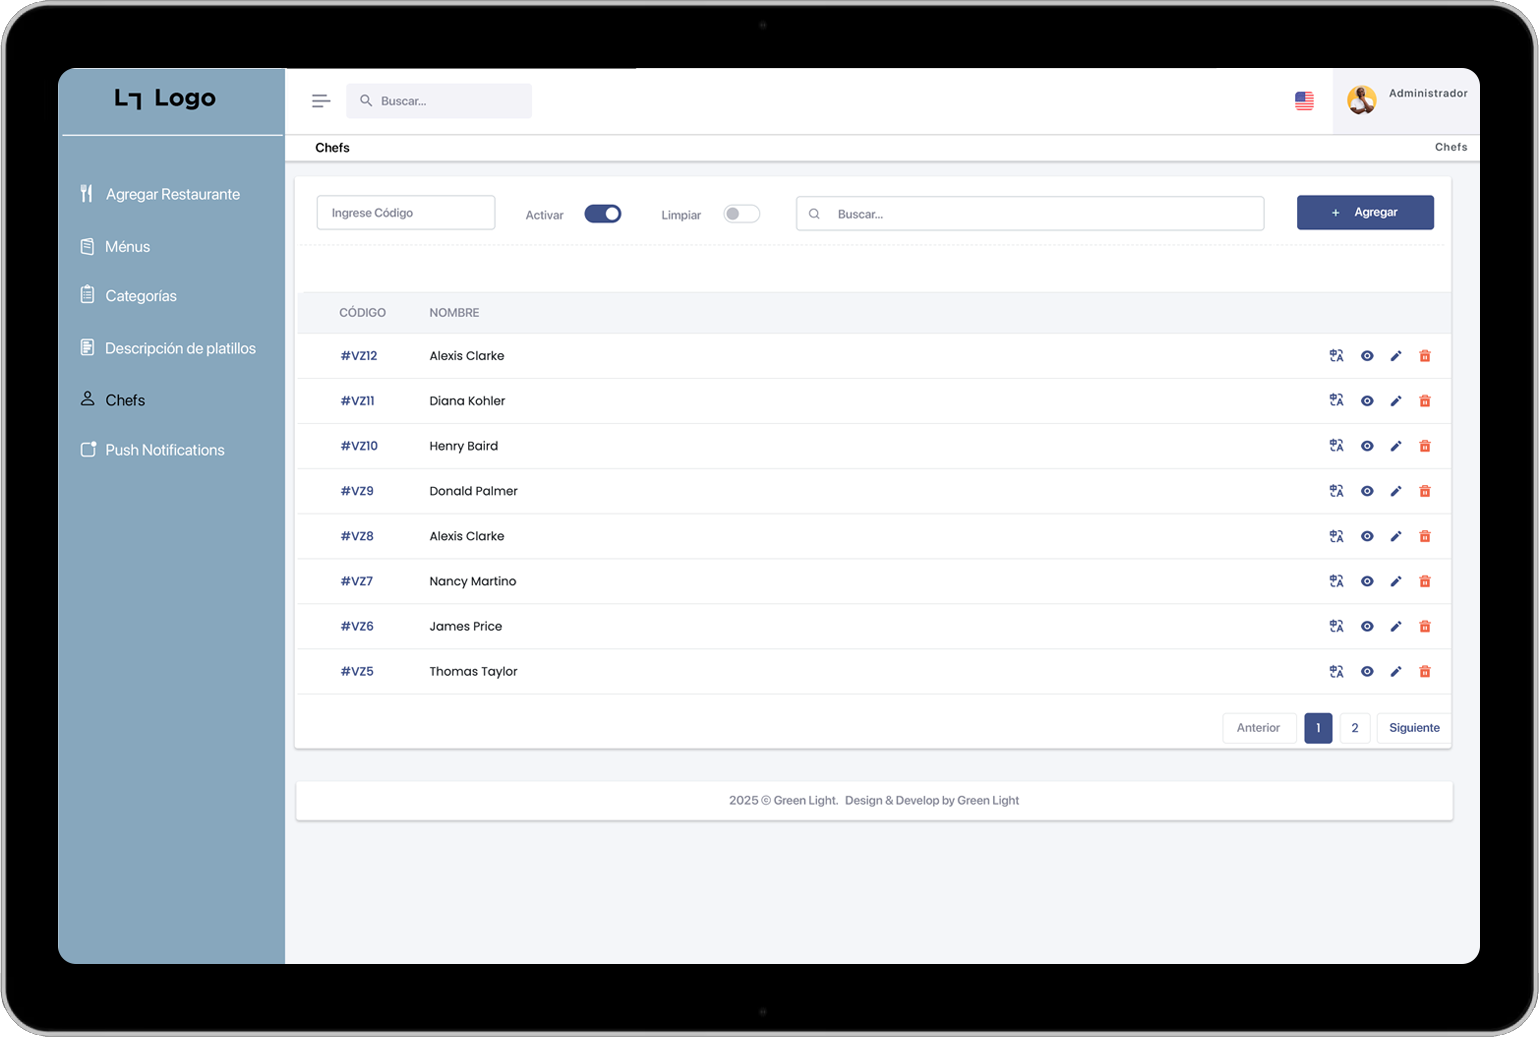Click trash icon for James Price
1539x1037 pixels.
(1425, 627)
